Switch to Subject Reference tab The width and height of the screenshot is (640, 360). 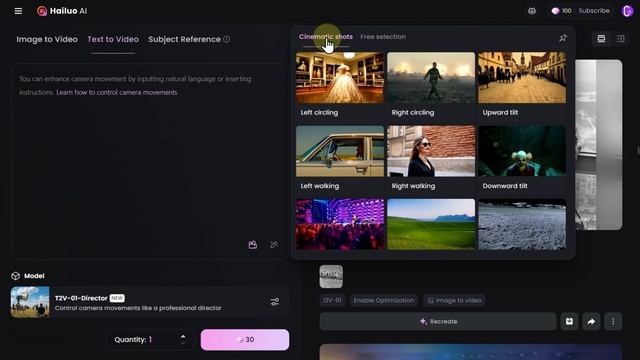[184, 39]
